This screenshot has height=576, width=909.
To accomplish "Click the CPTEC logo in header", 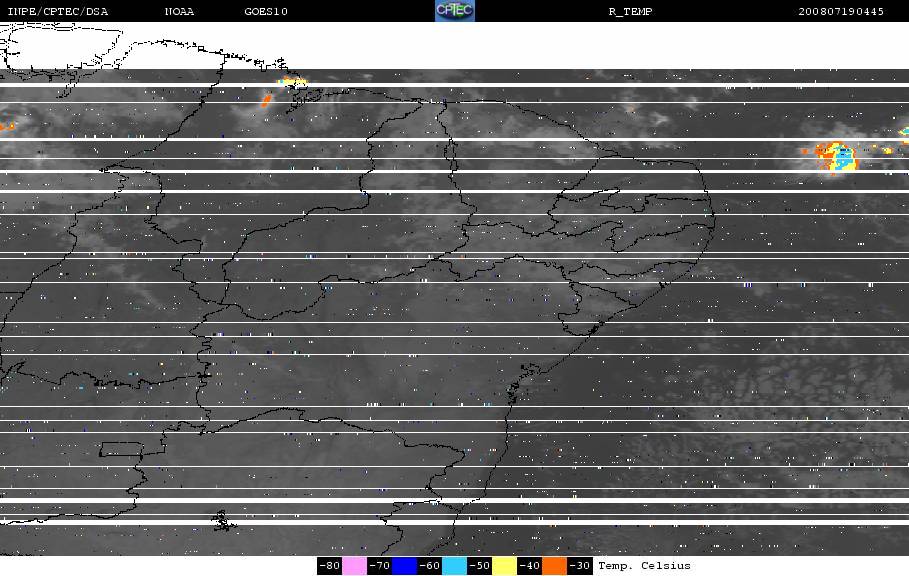I will click(x=454, y=10).
